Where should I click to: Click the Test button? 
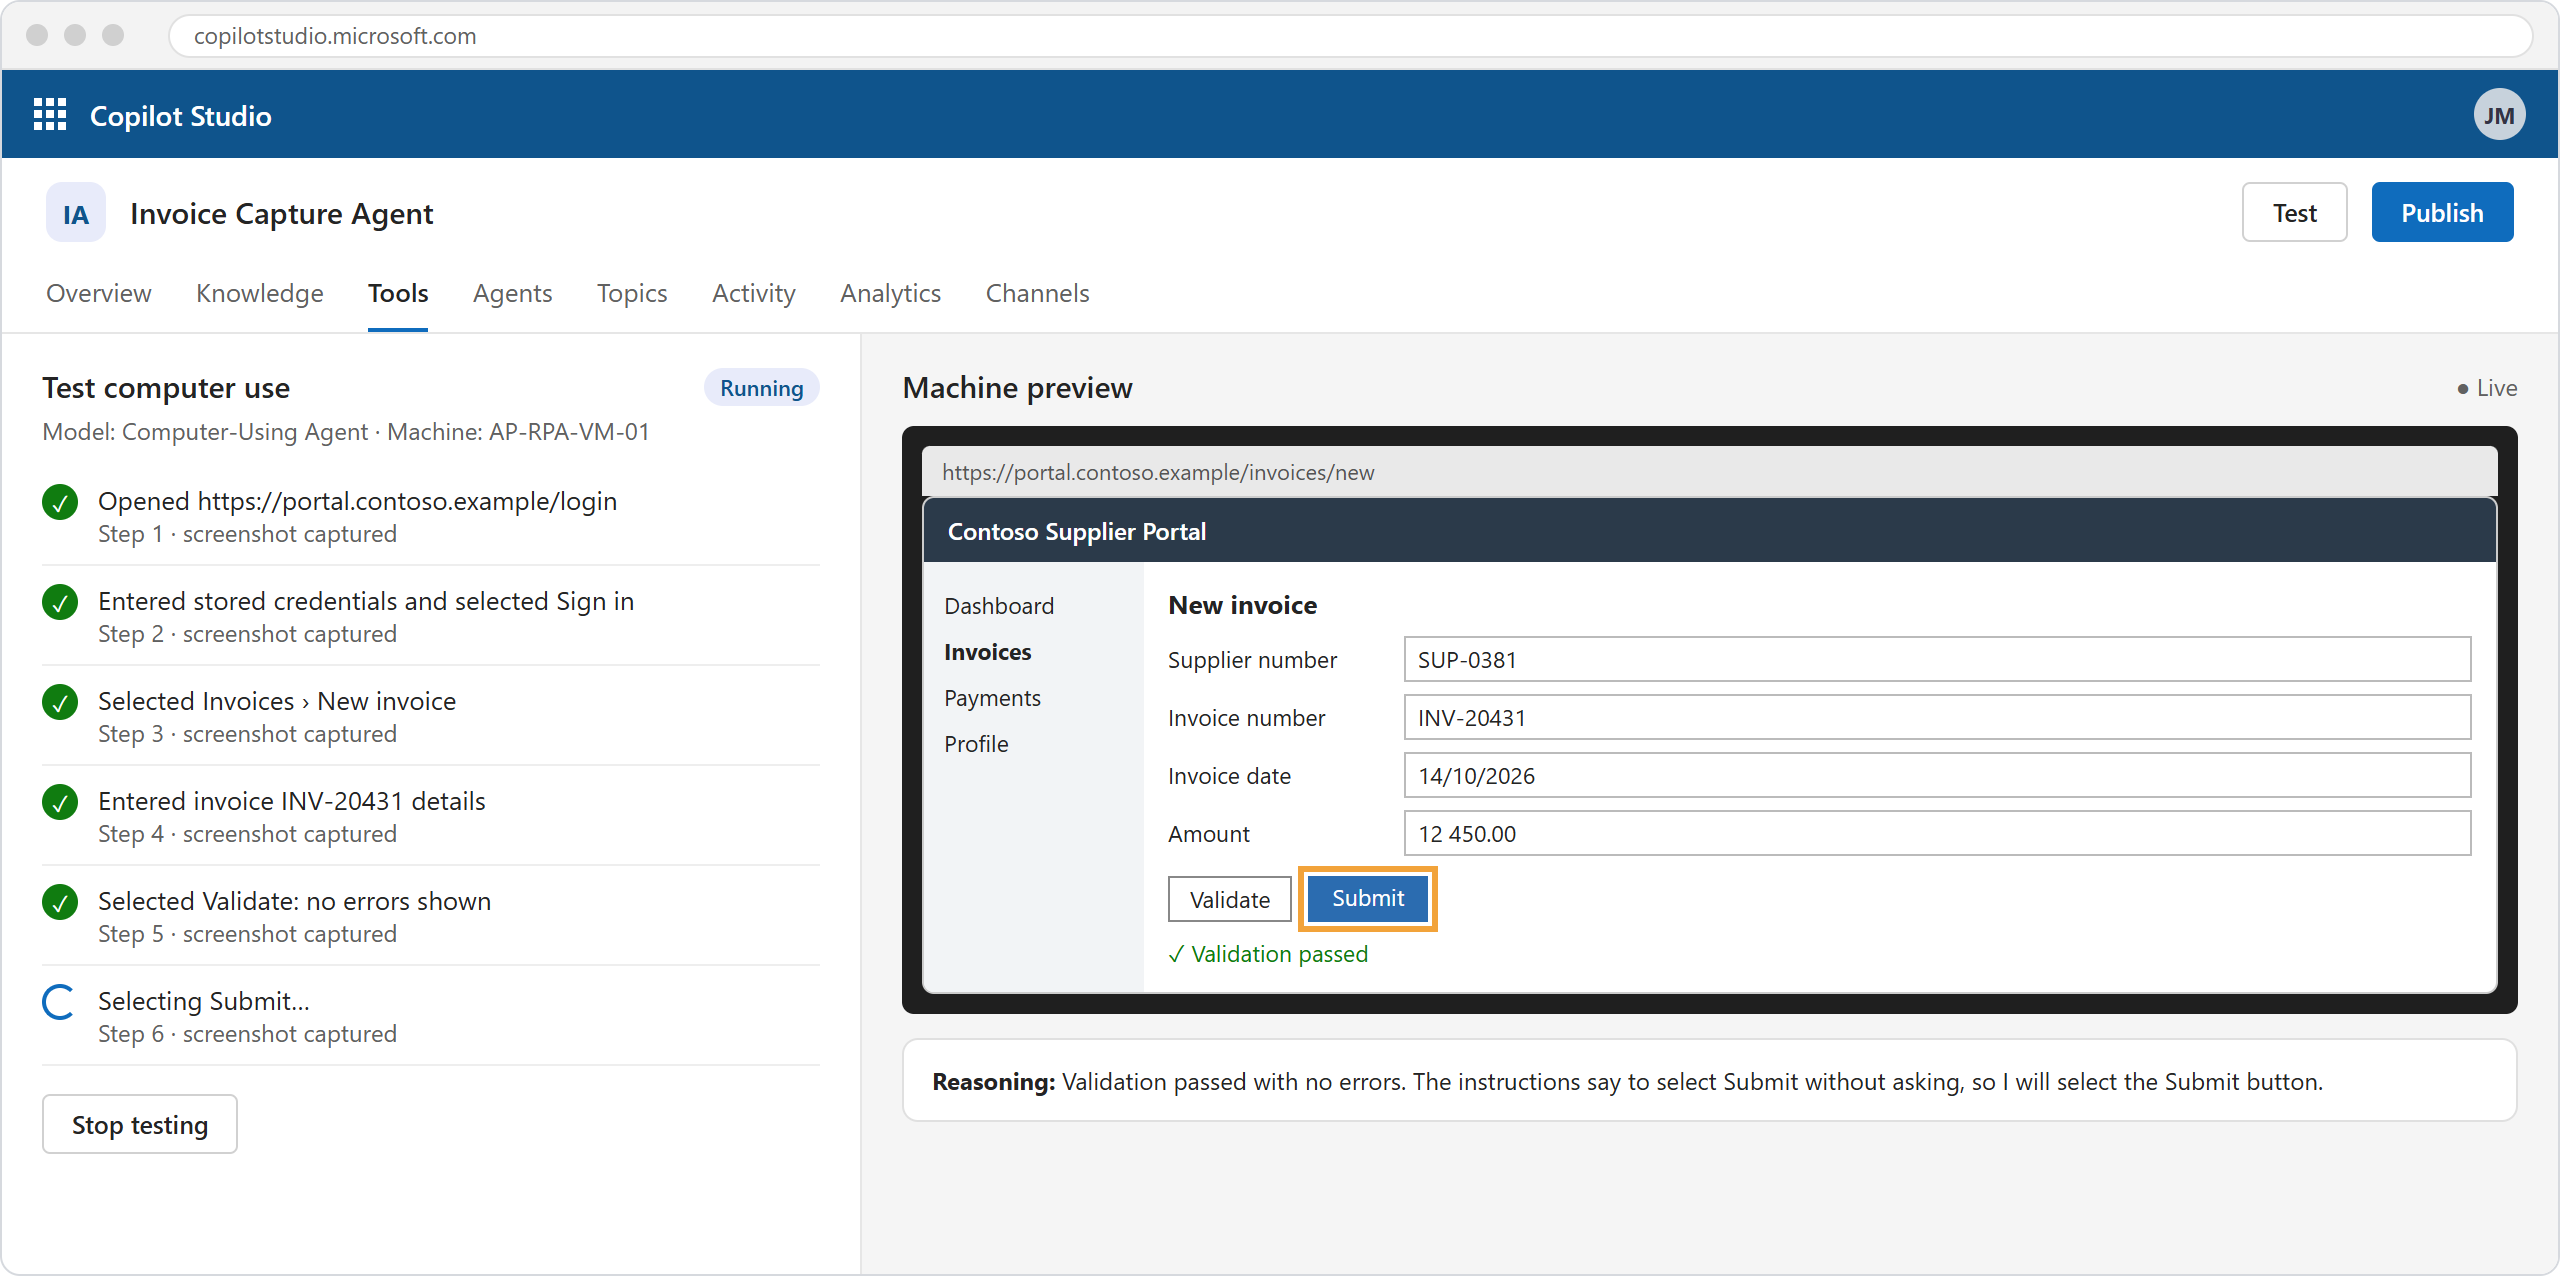click(x=2295, y=212)
